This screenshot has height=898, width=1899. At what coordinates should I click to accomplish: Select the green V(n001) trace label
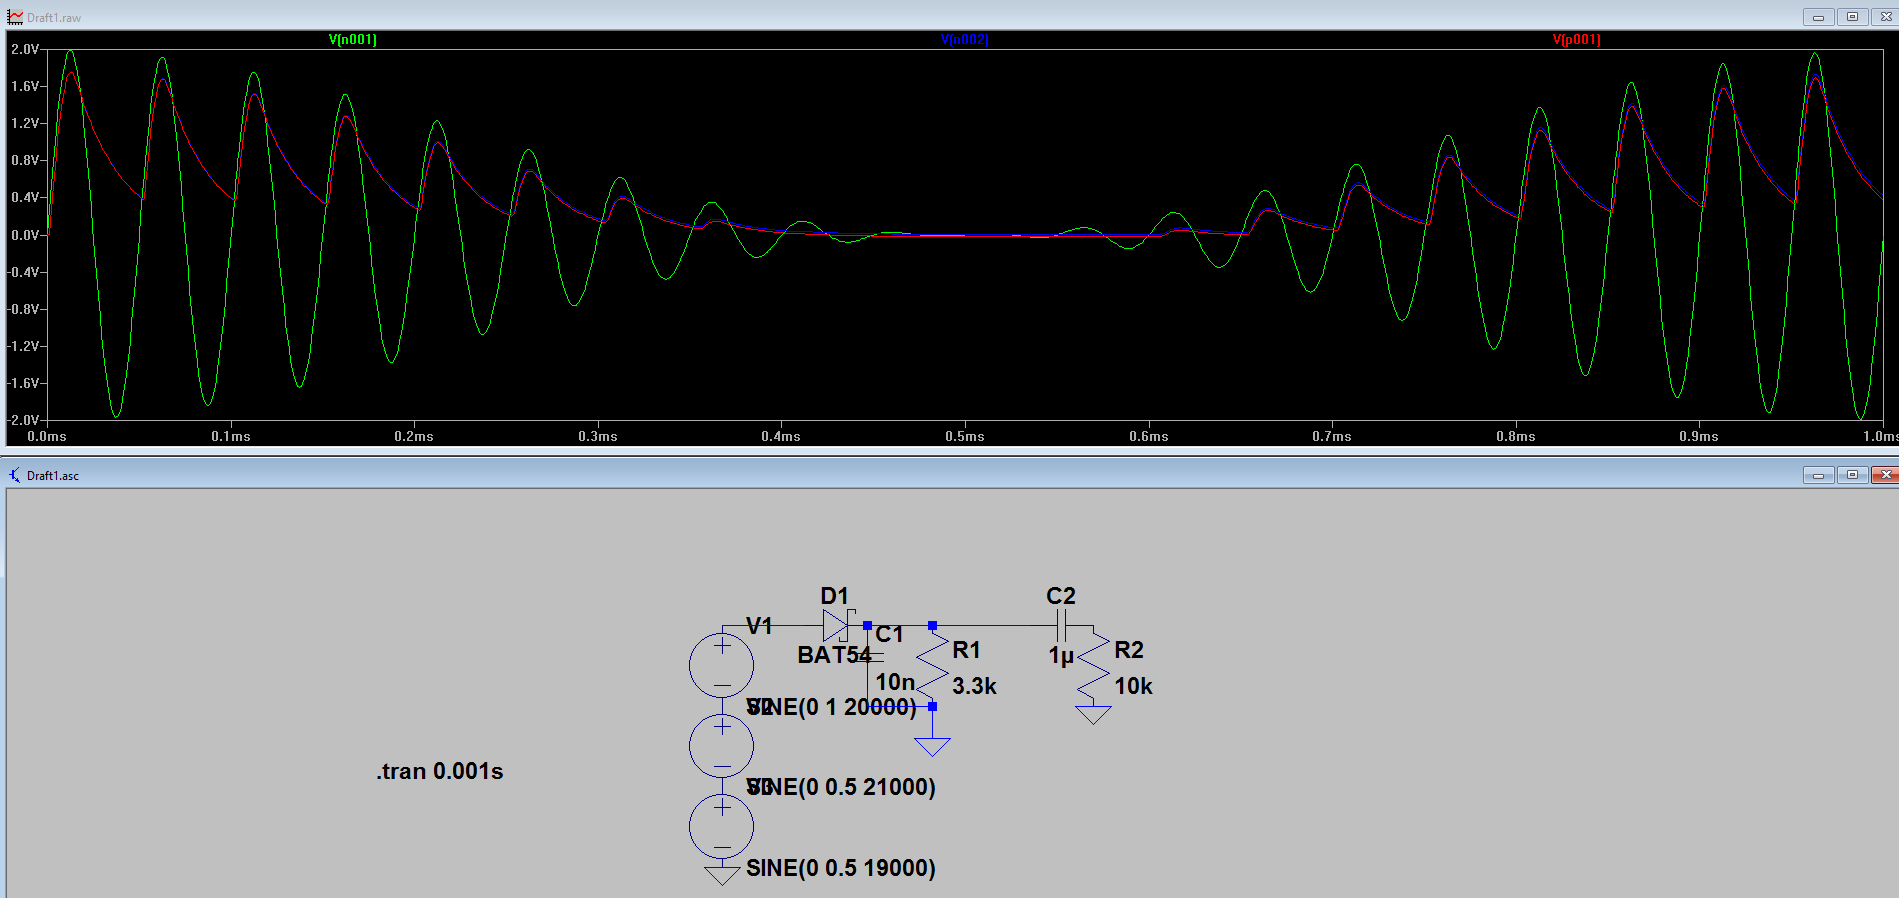[x=353, y=40]
